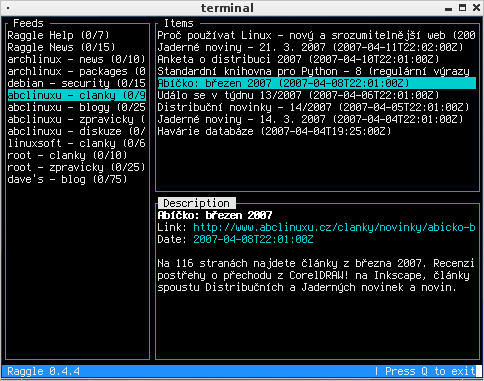Click the Items panel title
This screenshot has height=381, width=484.
click(179, 23)
